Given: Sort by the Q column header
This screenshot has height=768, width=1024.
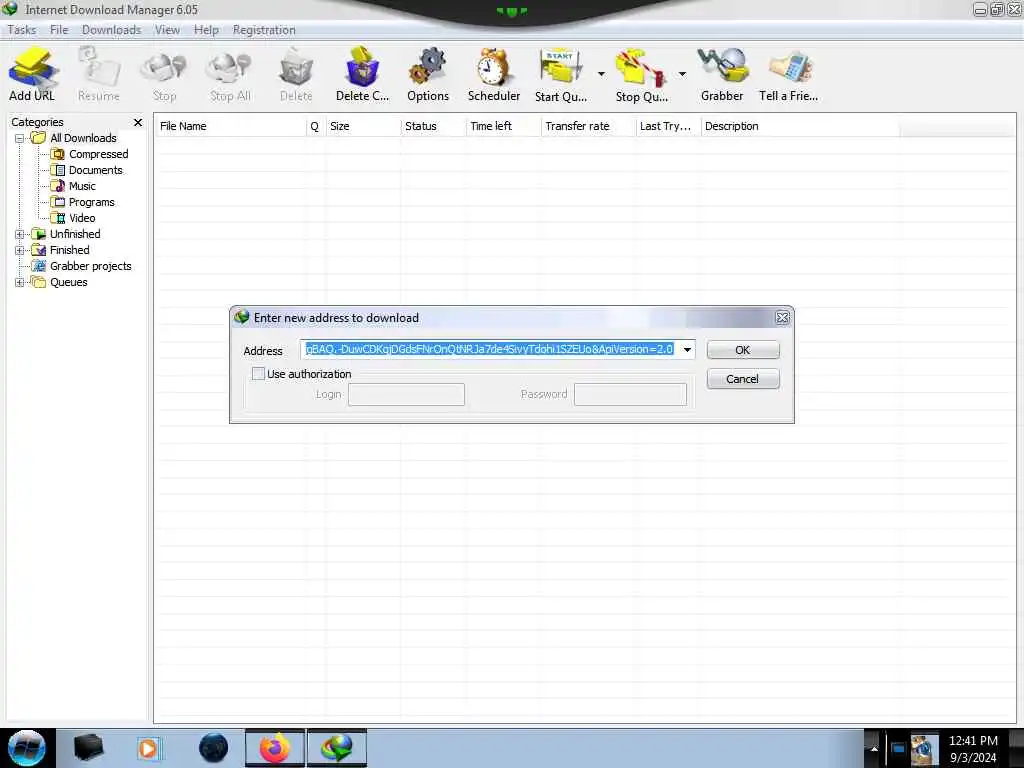Looking at the screenshot, I should coord(315,127).
